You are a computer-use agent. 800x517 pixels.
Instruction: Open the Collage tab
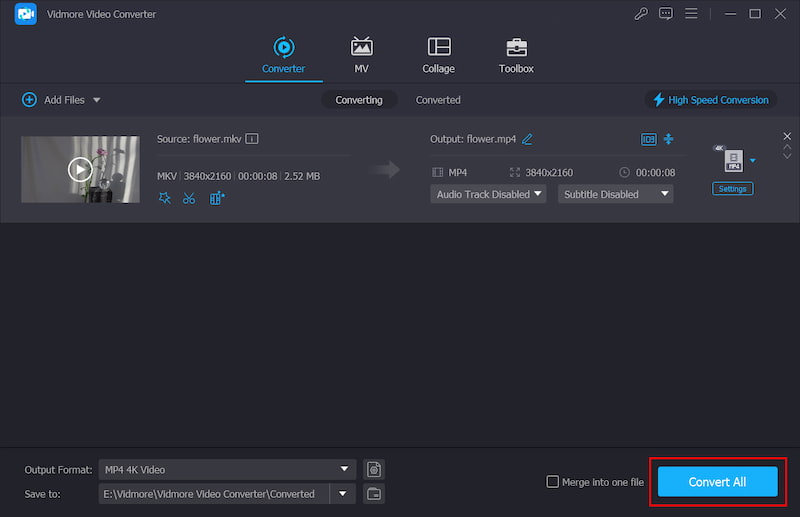(438, 55)
